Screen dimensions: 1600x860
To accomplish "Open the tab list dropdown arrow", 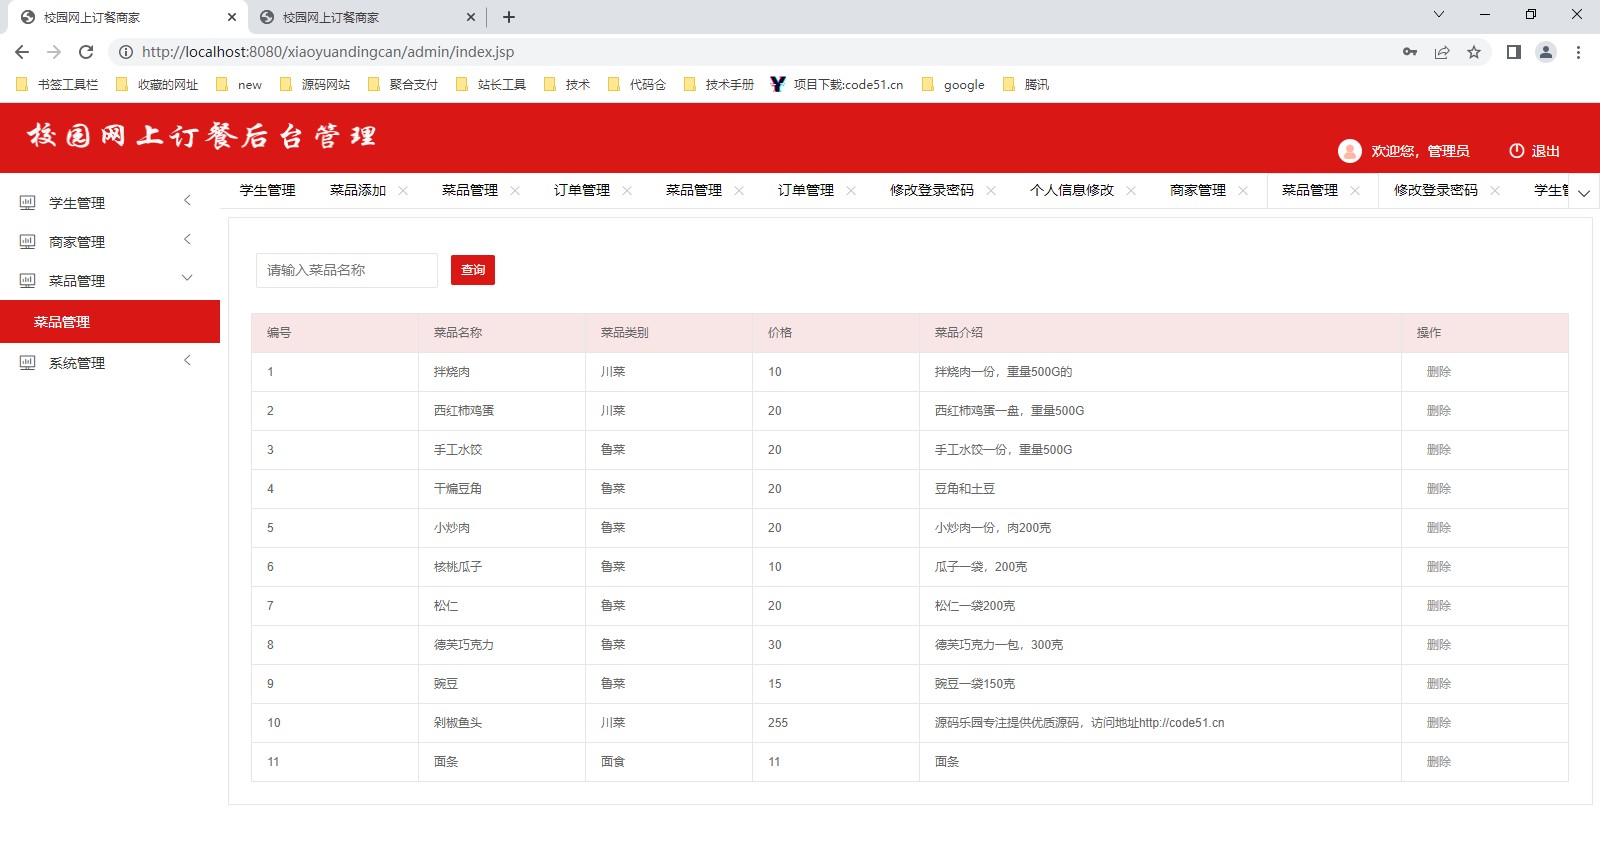I will 1584,192.
